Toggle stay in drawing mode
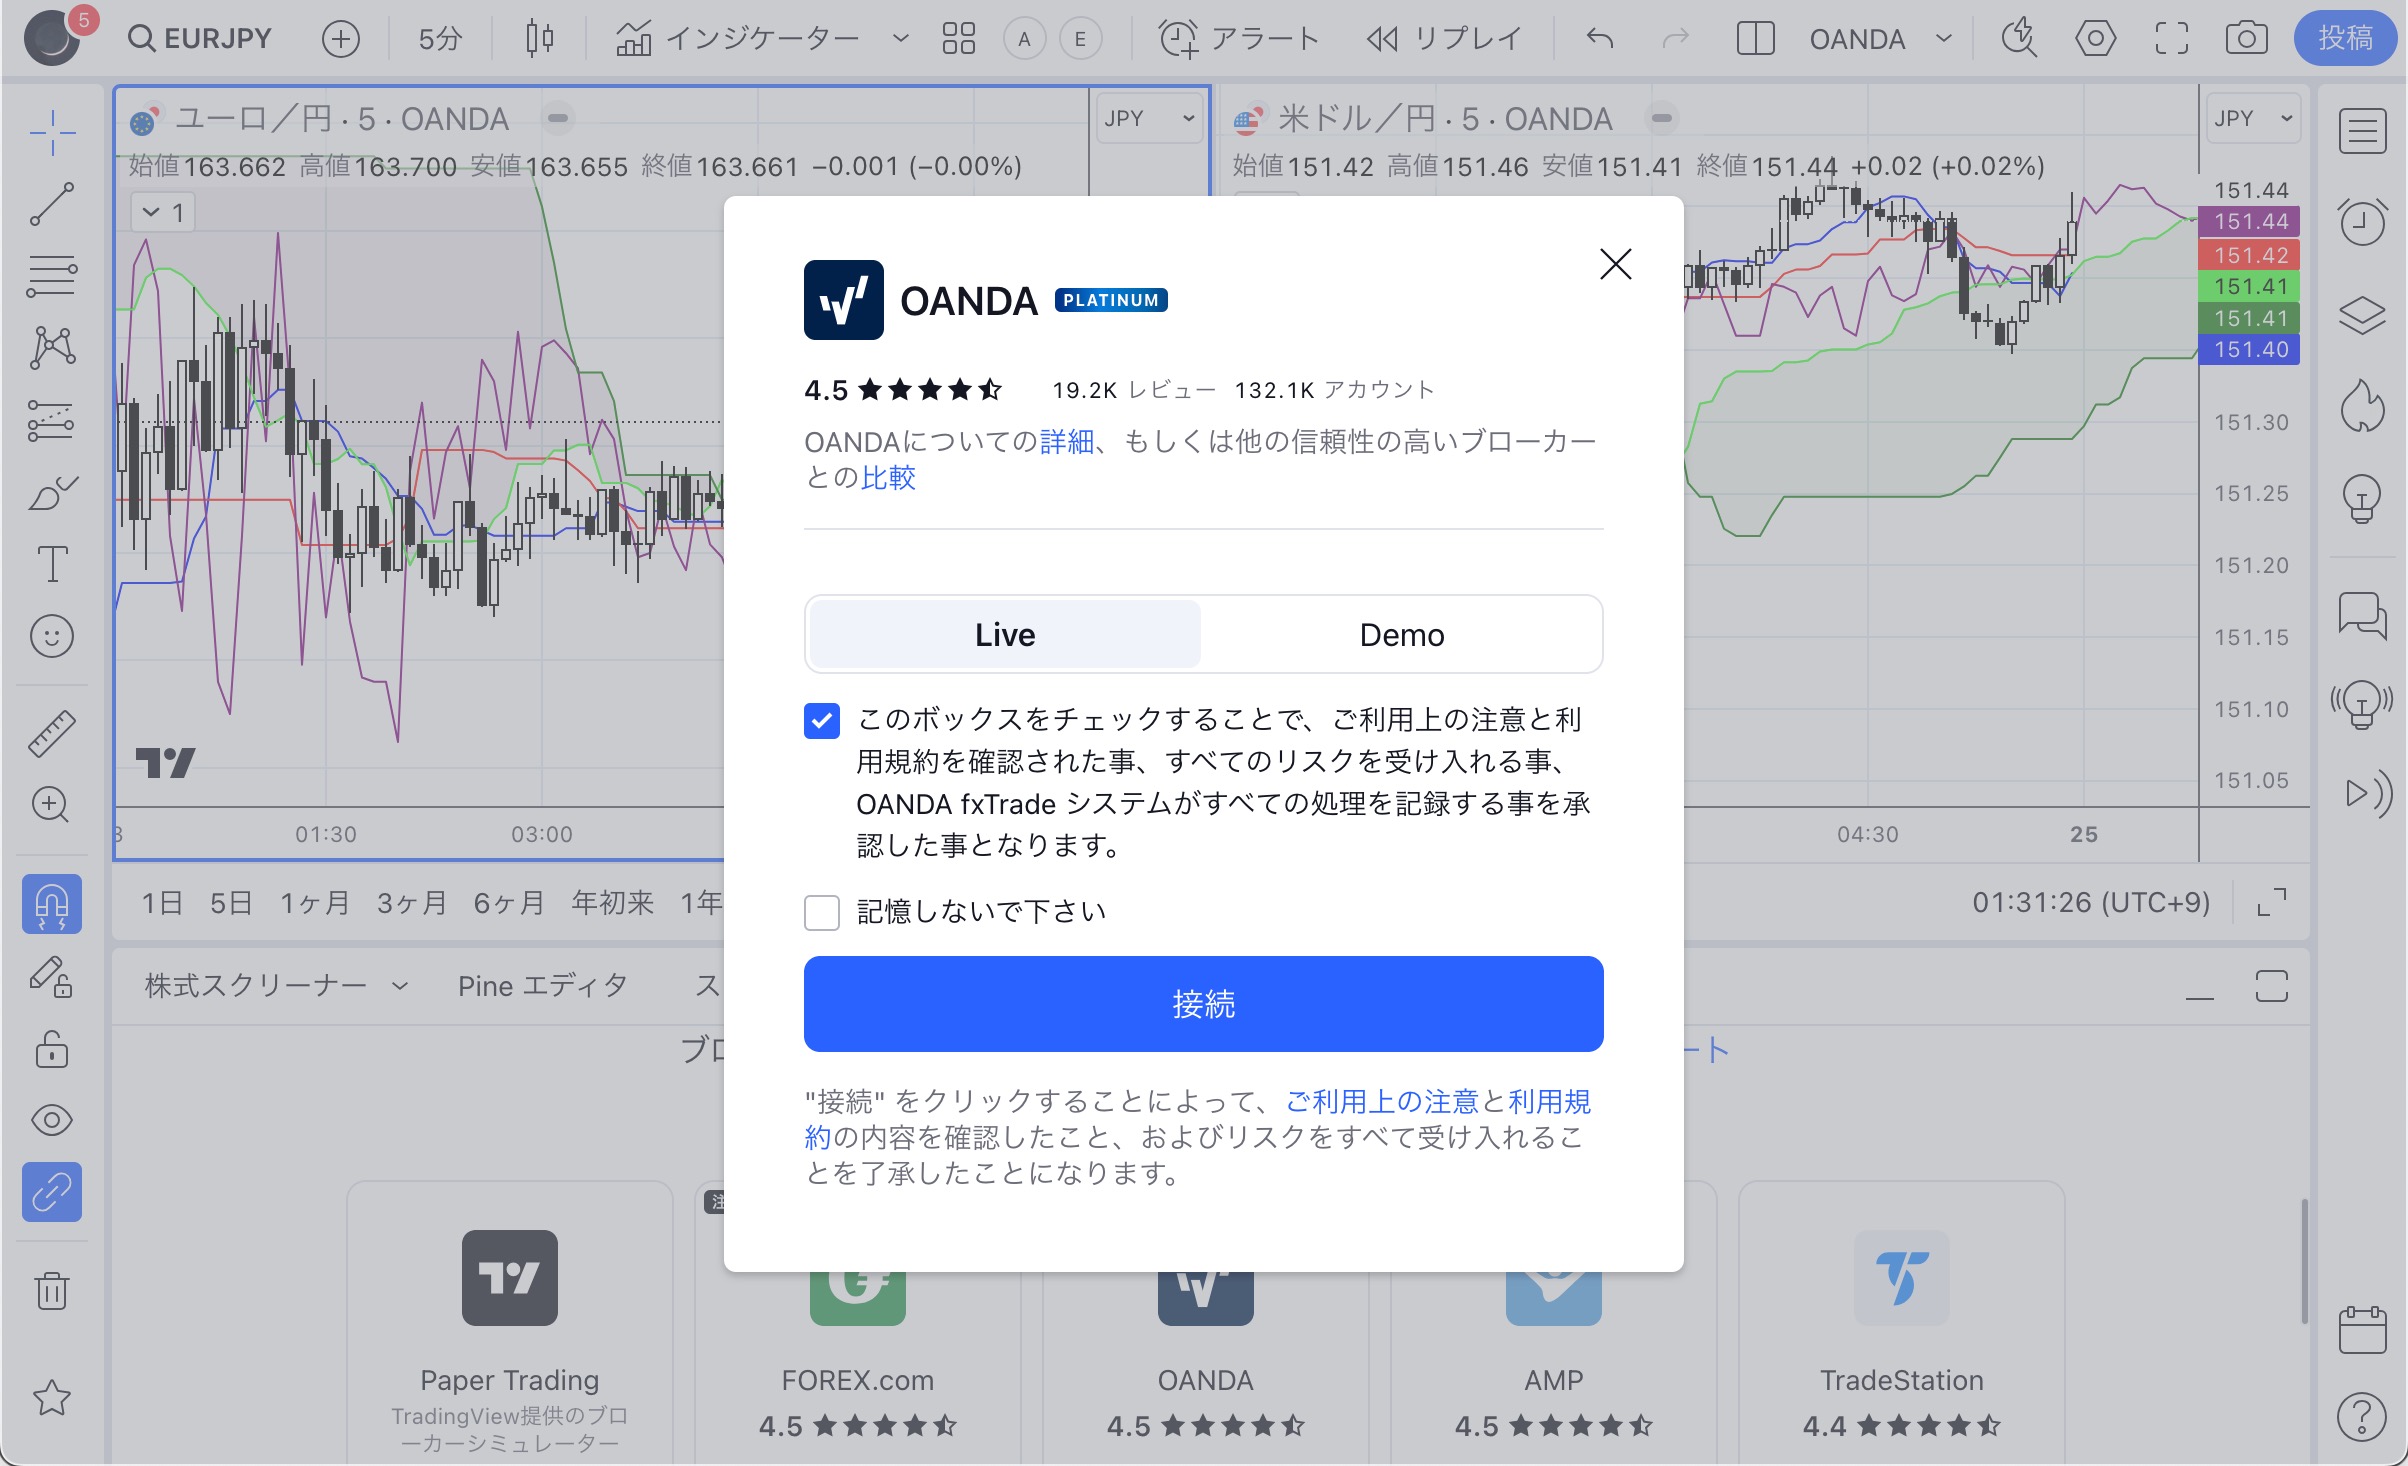 click(x=52, y=976)
